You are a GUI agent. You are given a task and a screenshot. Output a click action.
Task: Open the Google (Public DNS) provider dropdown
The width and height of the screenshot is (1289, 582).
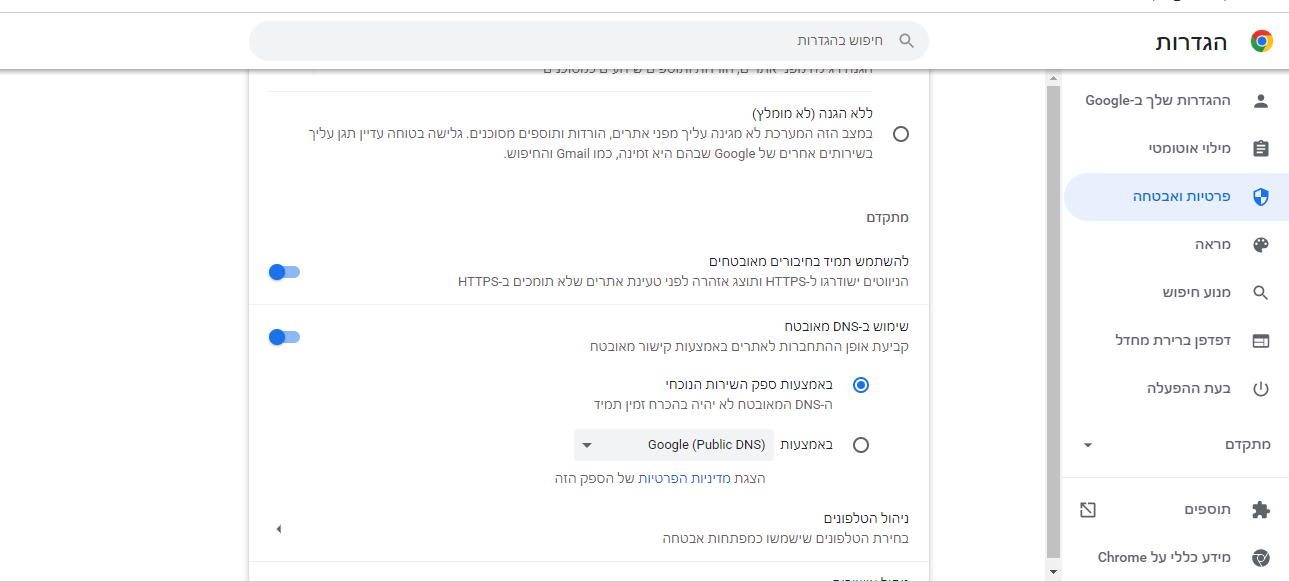[673, 445]
